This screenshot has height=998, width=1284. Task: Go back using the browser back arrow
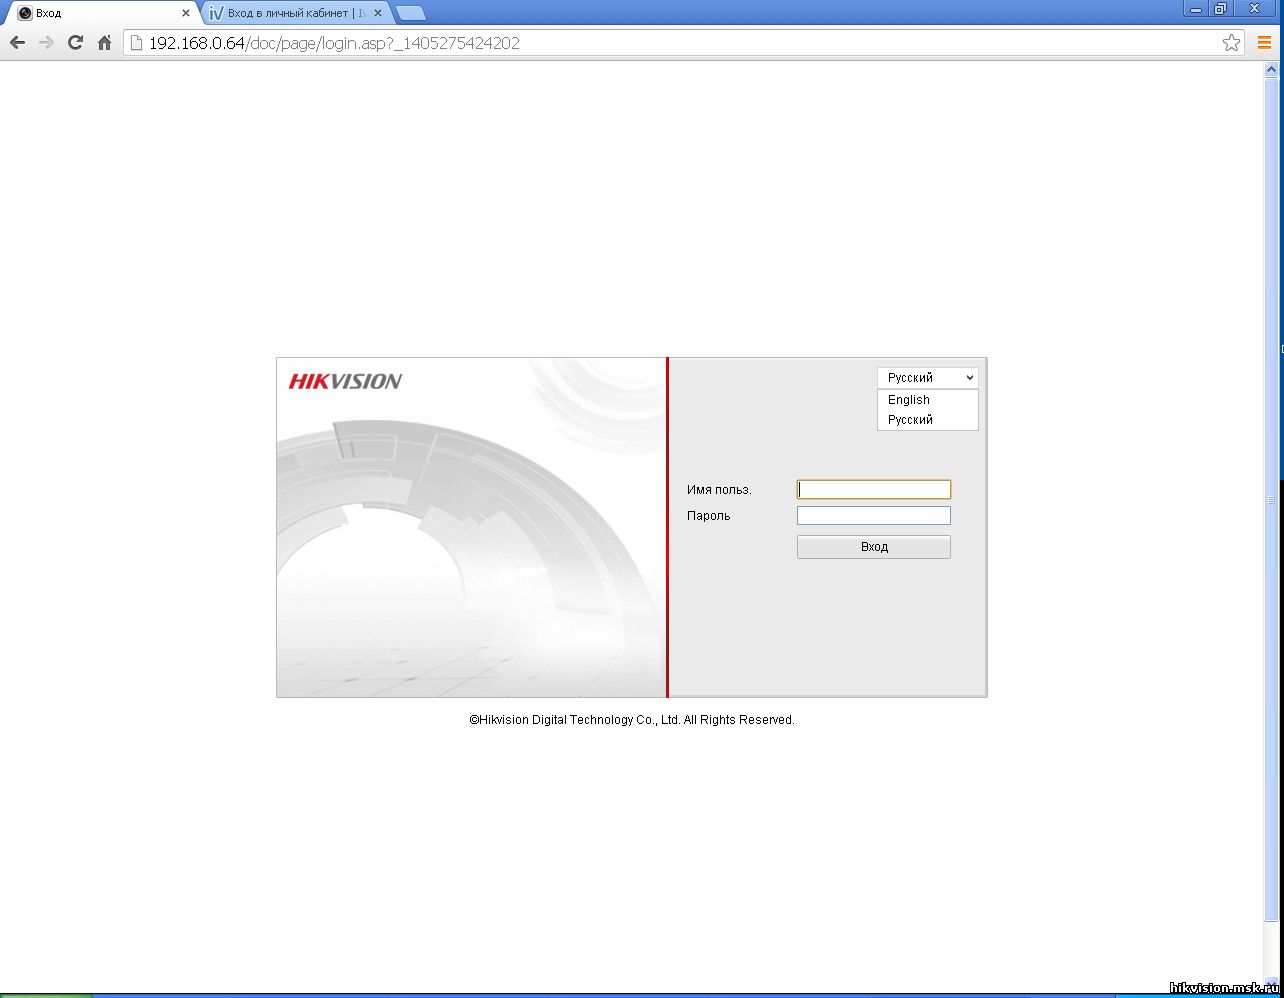pos(17,43)
